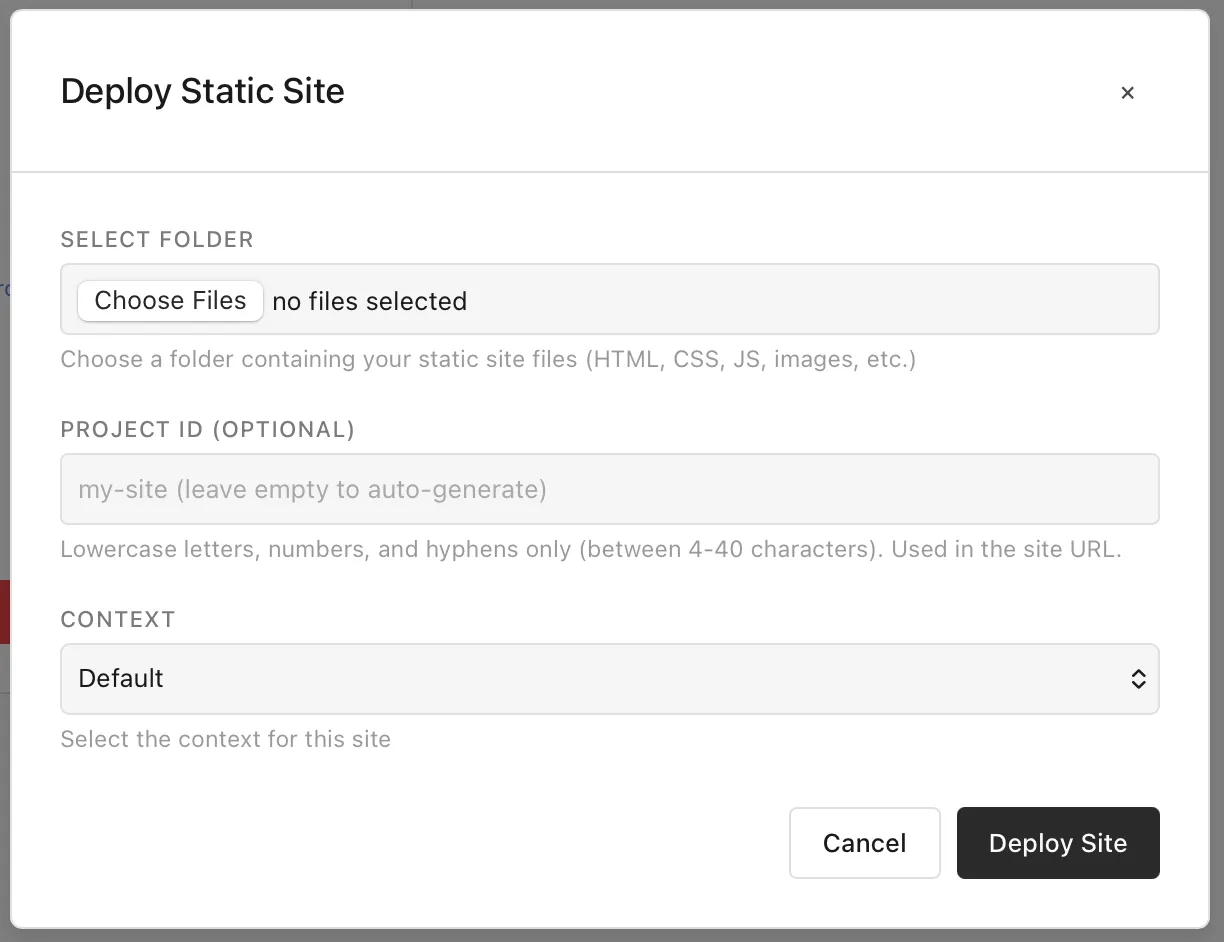Open the folder picker under Select Folder
Viewport: 1224px width, 942px height.
pos(170,300)
